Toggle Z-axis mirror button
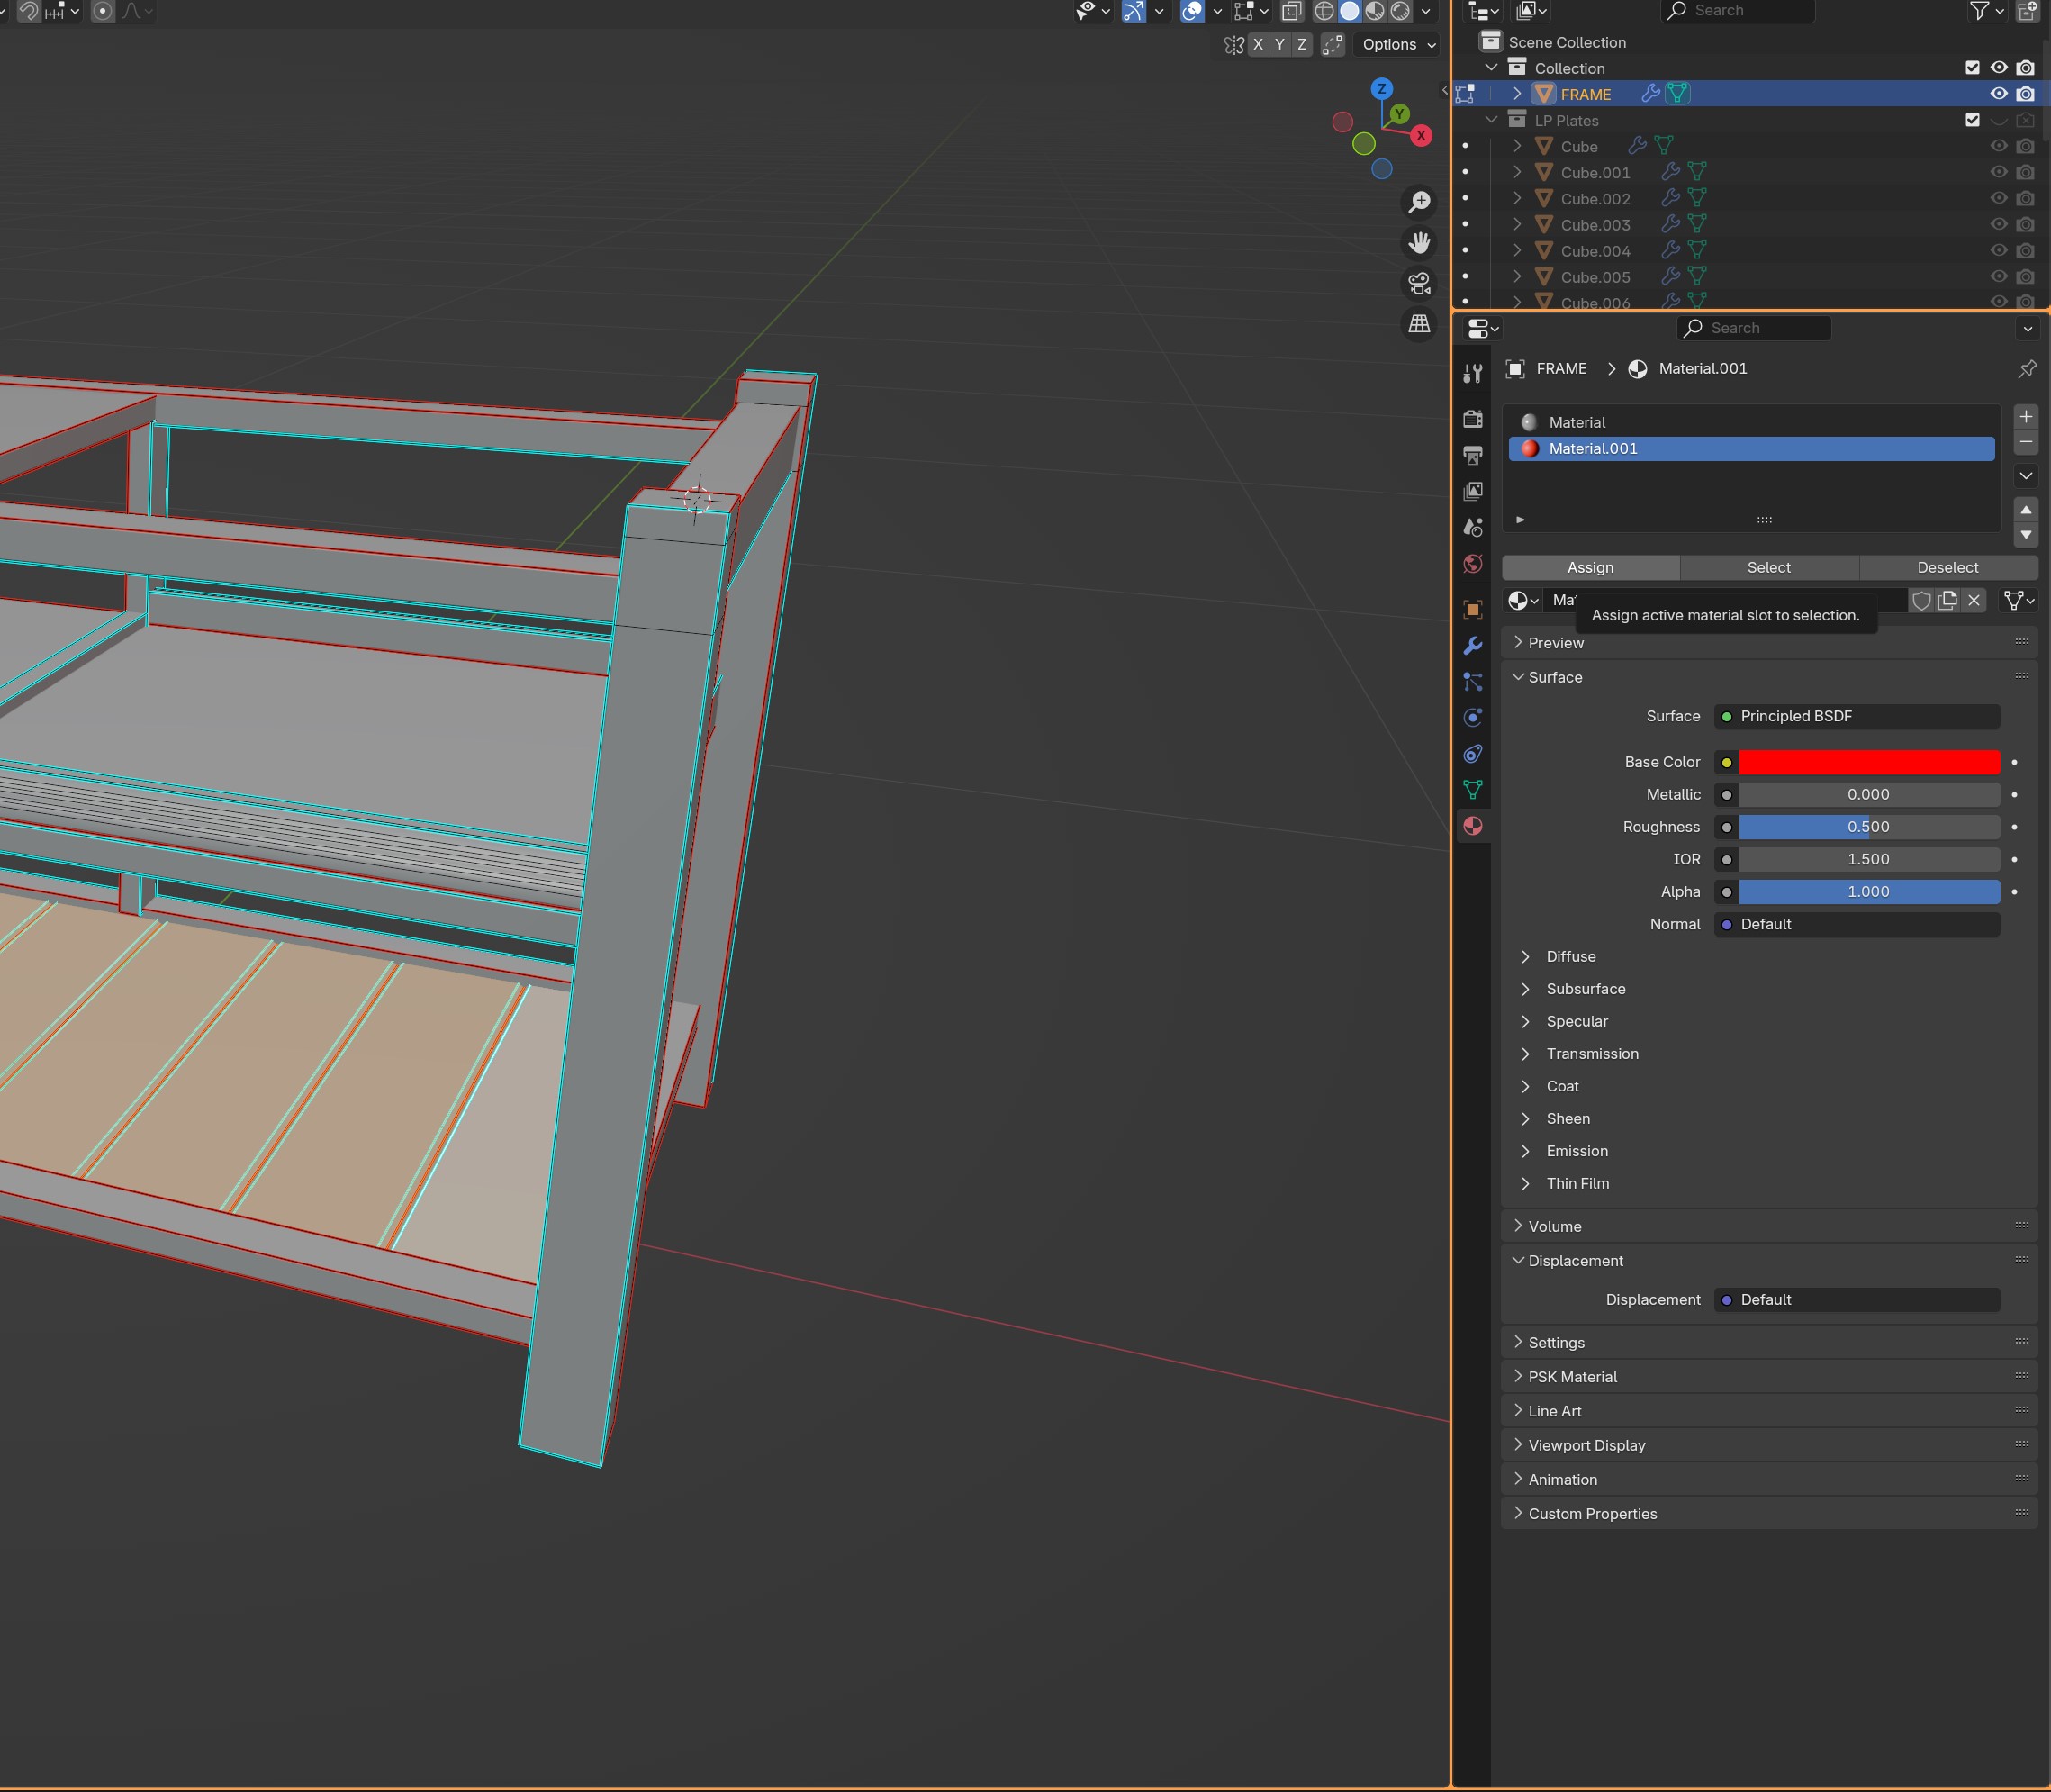This screenshot has height=1792, width=2051. point(1302,44)
